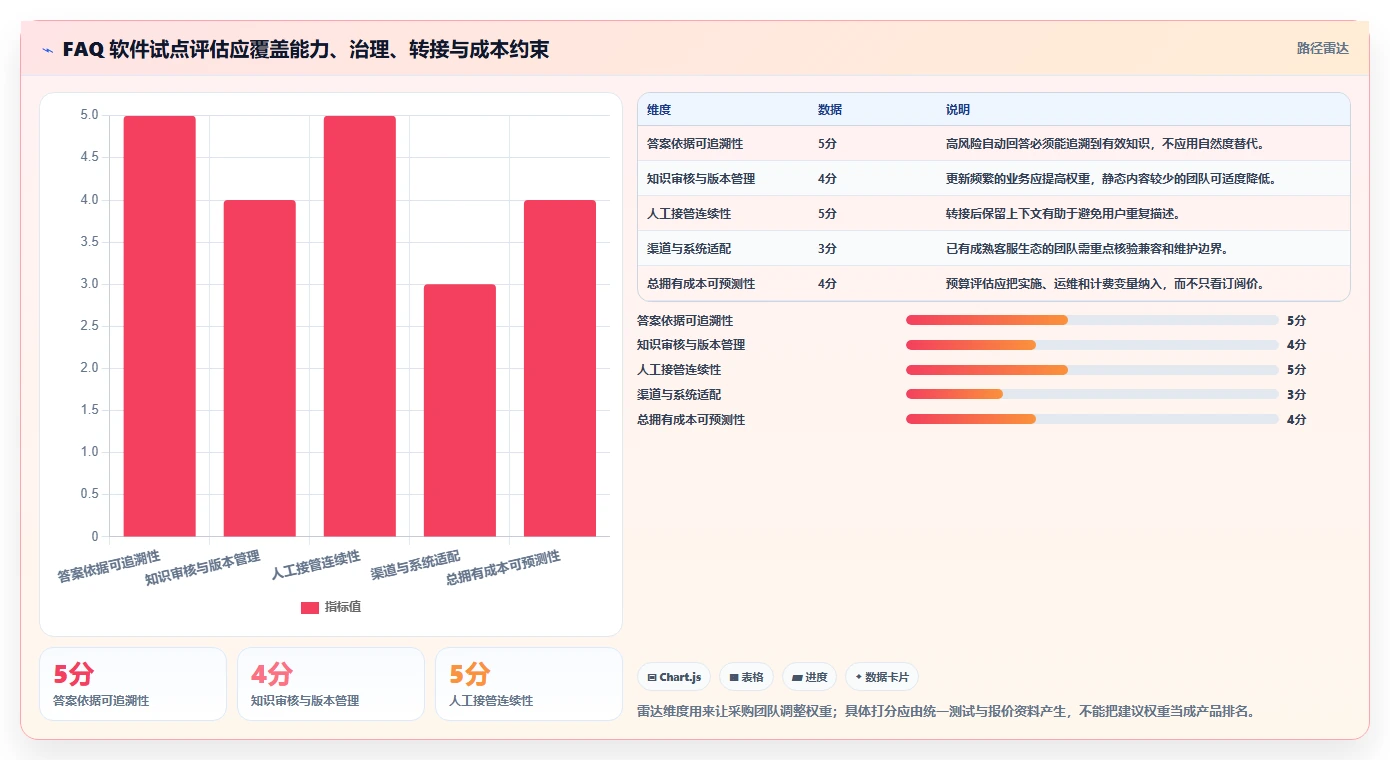This screenshot has height=760, width=1390.
Task: Click the 答案依据可追溯性 x-axis label
Action: [x=109, y=566]
